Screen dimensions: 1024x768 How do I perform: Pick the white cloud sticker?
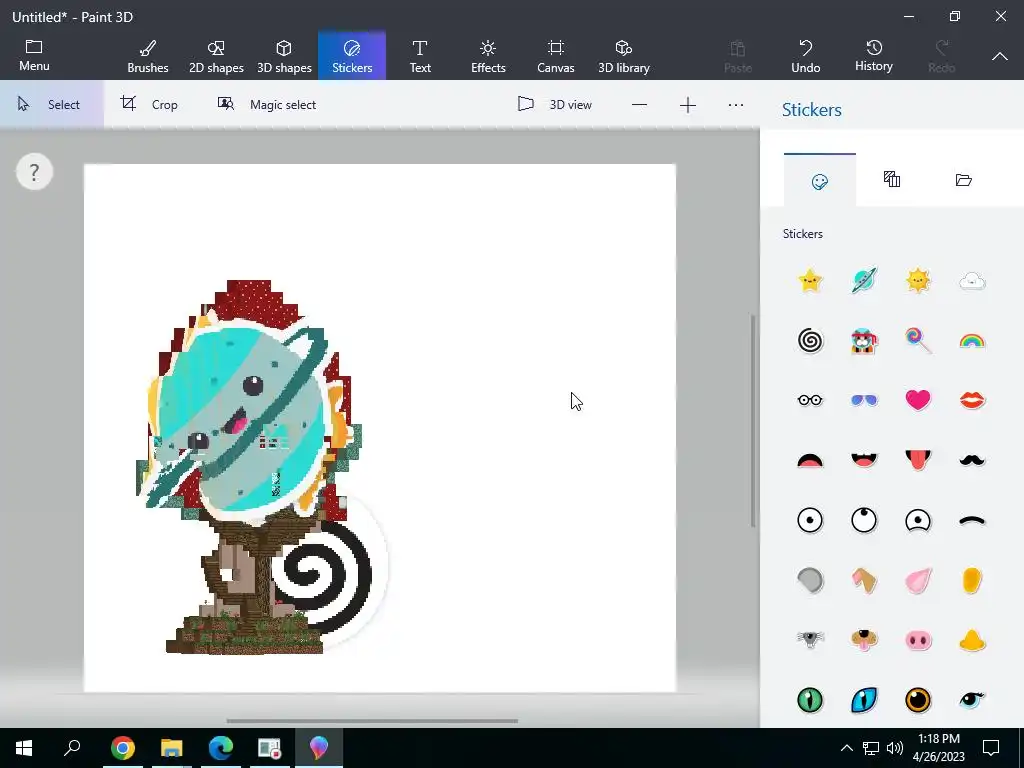pyautogui.click(x=972, y=281)
